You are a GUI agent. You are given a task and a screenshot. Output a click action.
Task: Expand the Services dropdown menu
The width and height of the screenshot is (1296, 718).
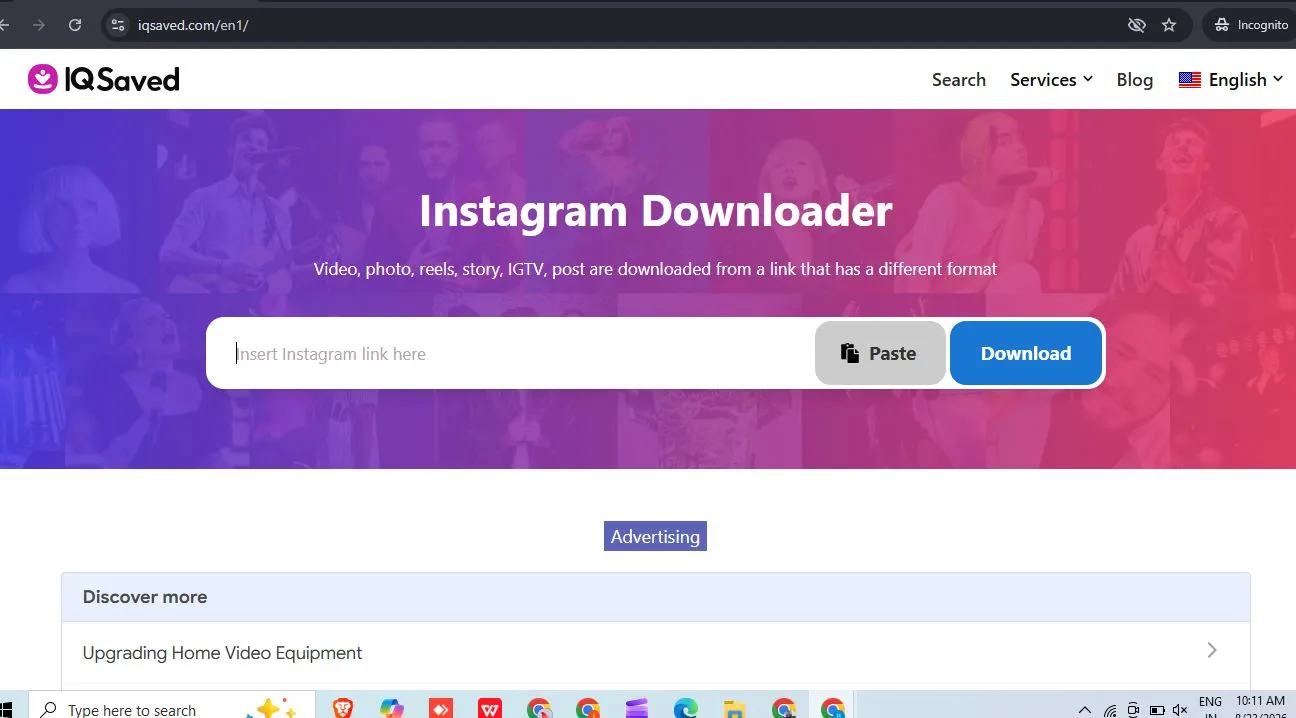pyautogui.click(x=1051, y=80)
